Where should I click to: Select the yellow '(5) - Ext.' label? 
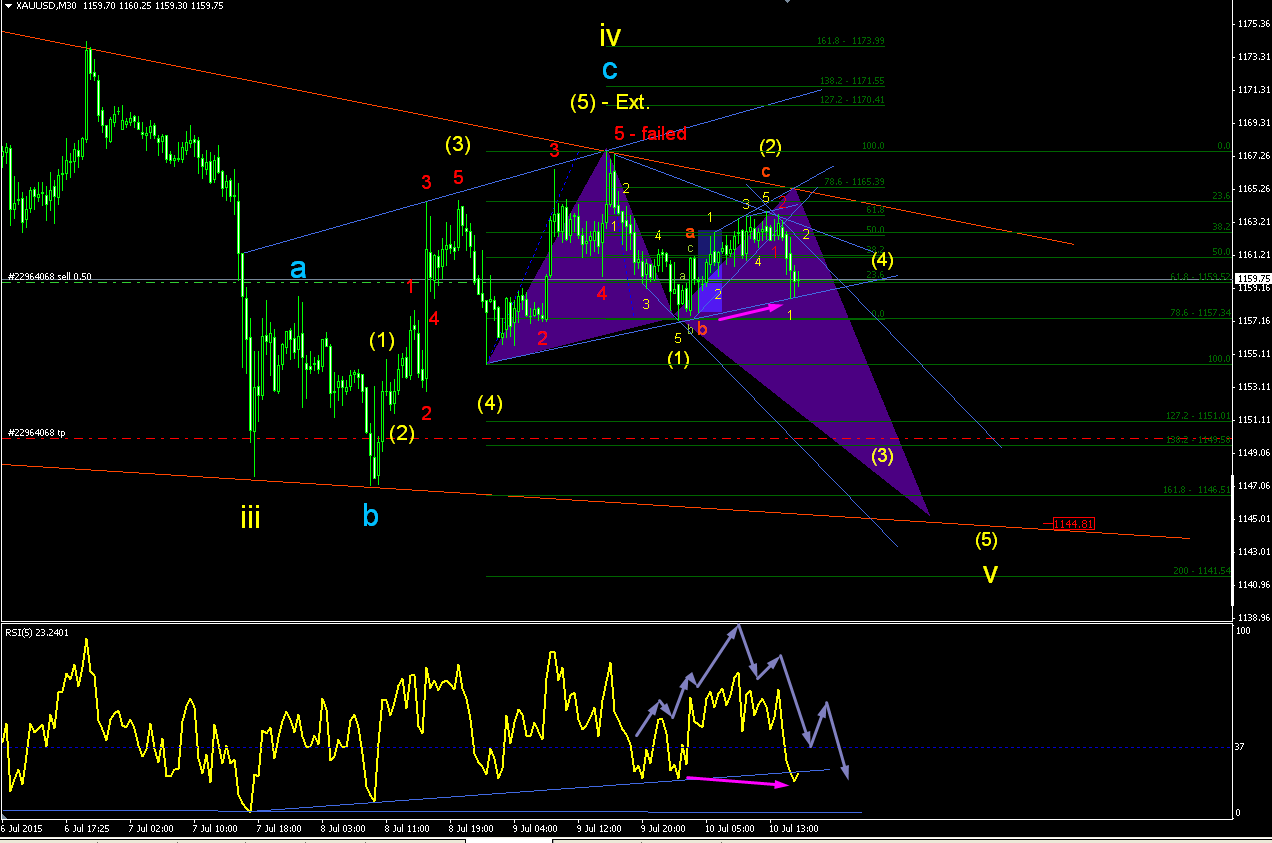[x=610, y=102]
